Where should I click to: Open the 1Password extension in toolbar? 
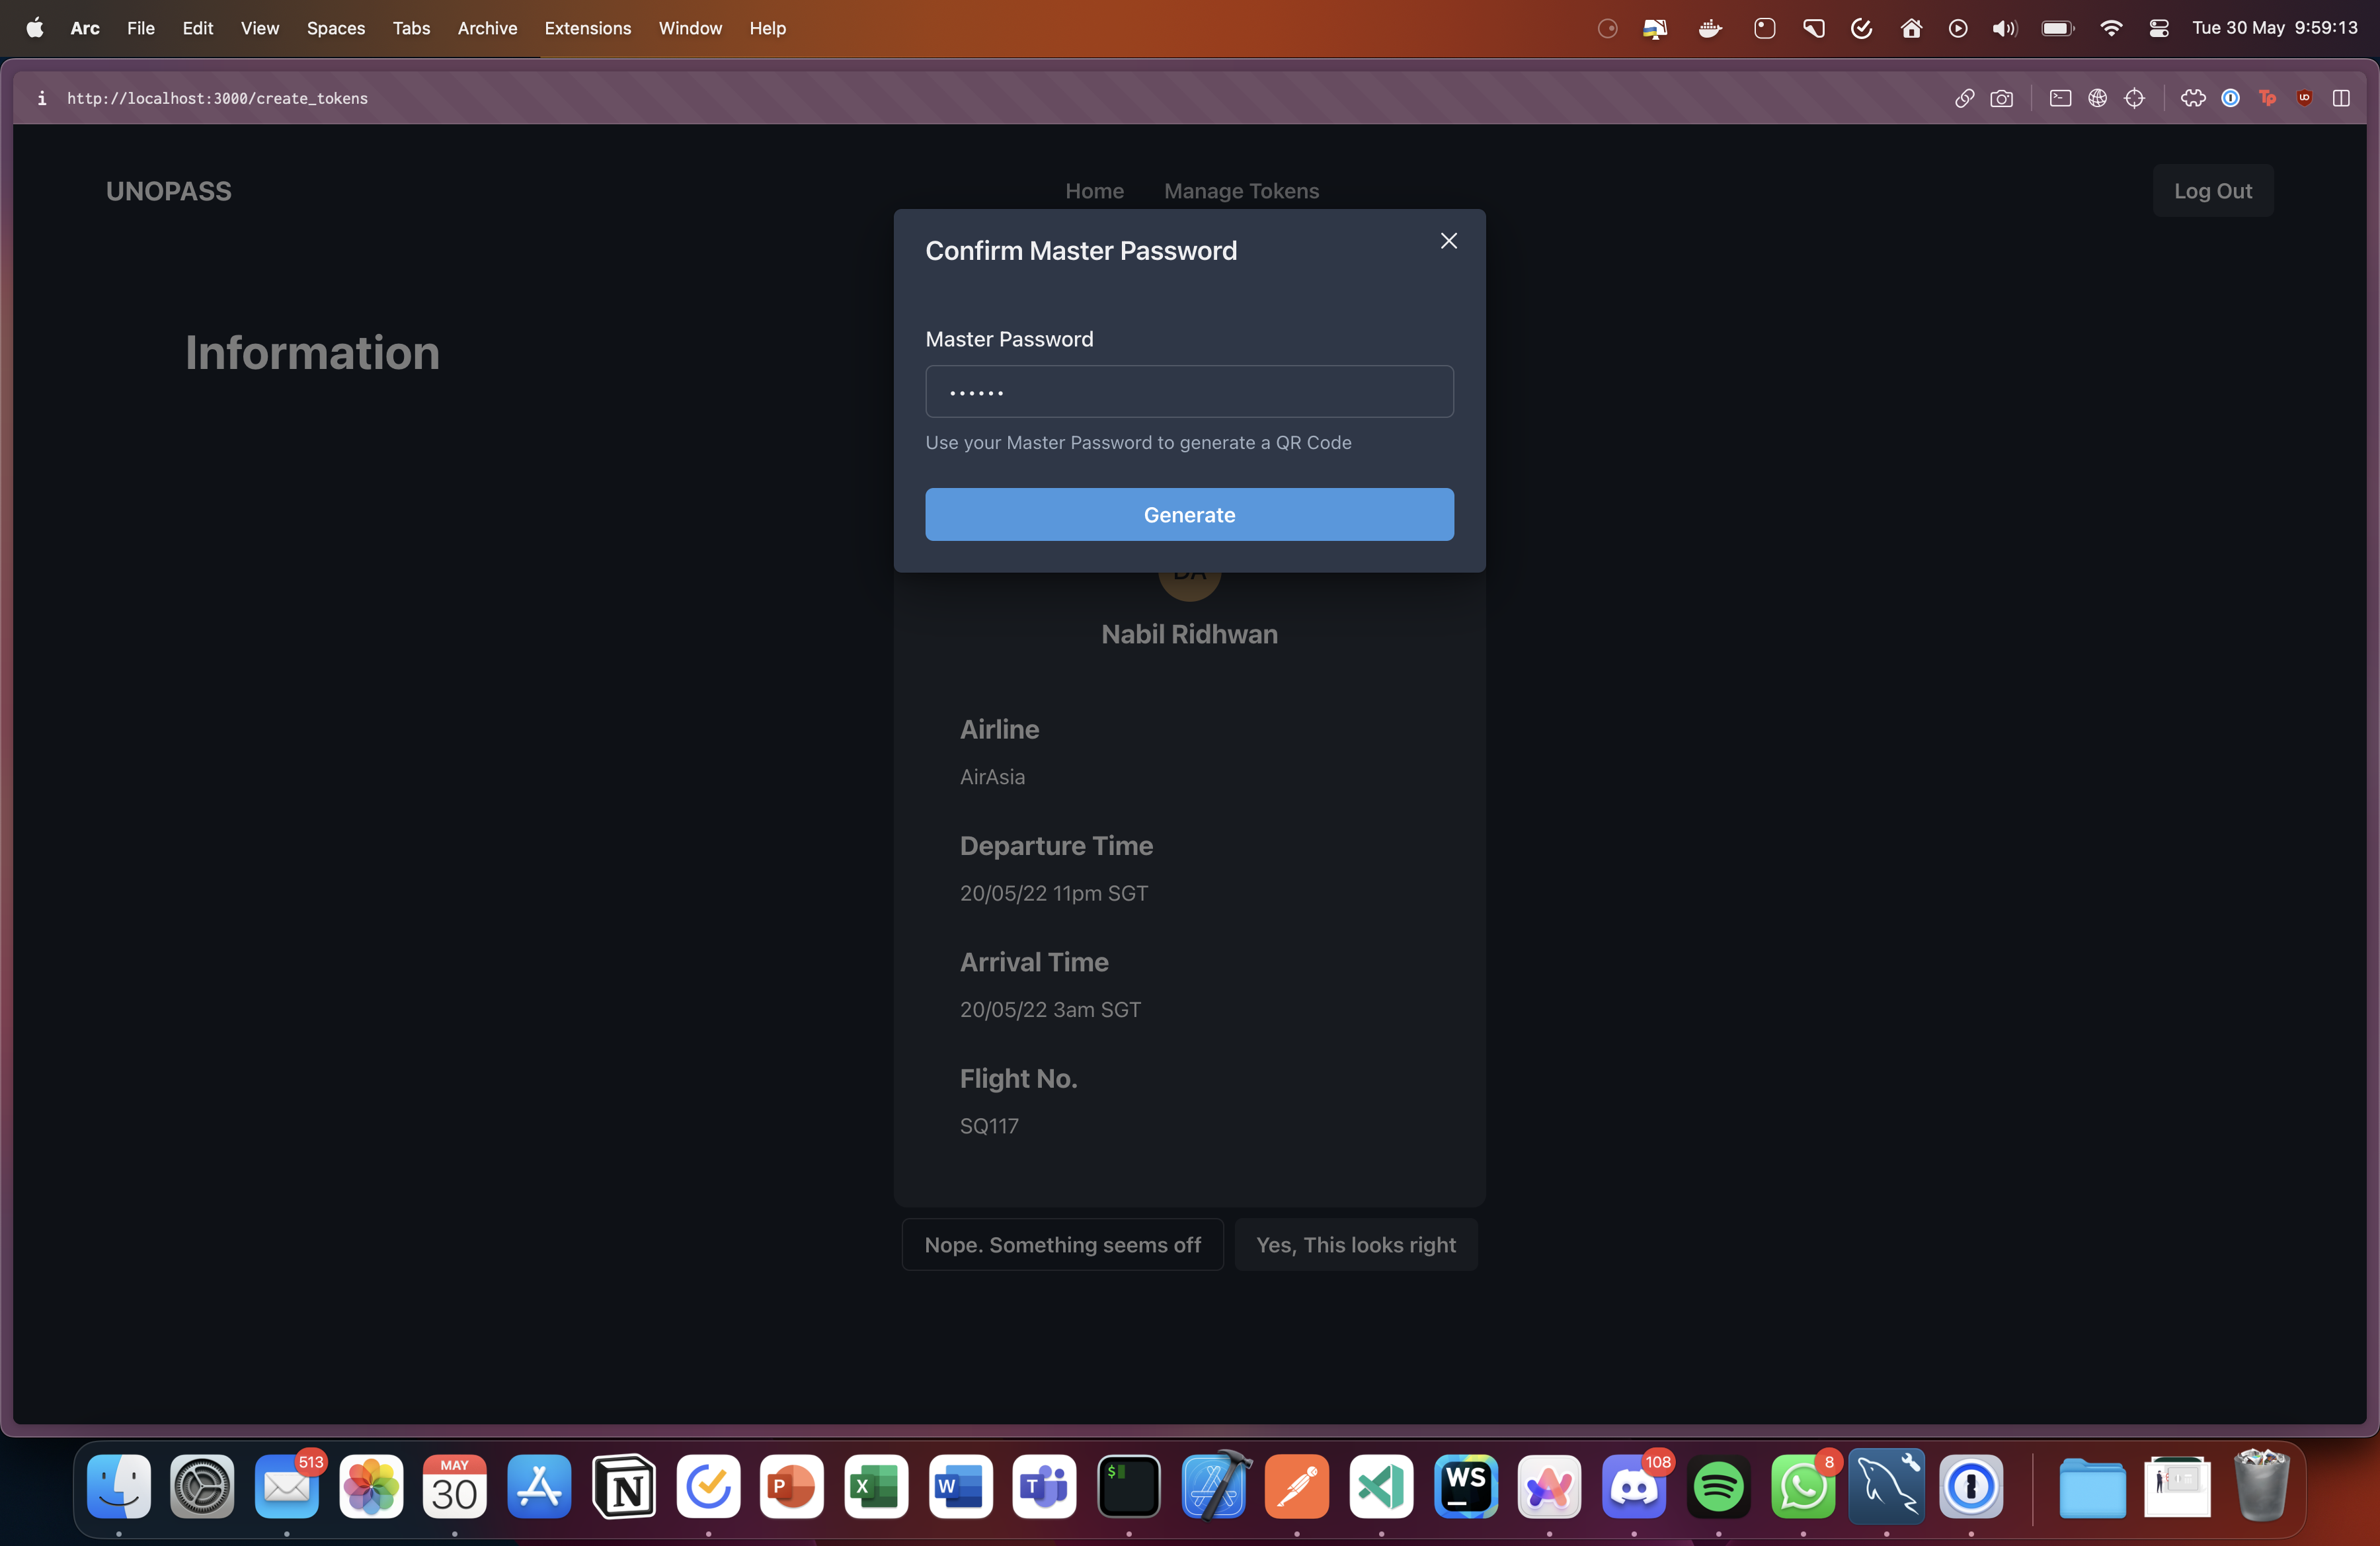coord(2230,98)
